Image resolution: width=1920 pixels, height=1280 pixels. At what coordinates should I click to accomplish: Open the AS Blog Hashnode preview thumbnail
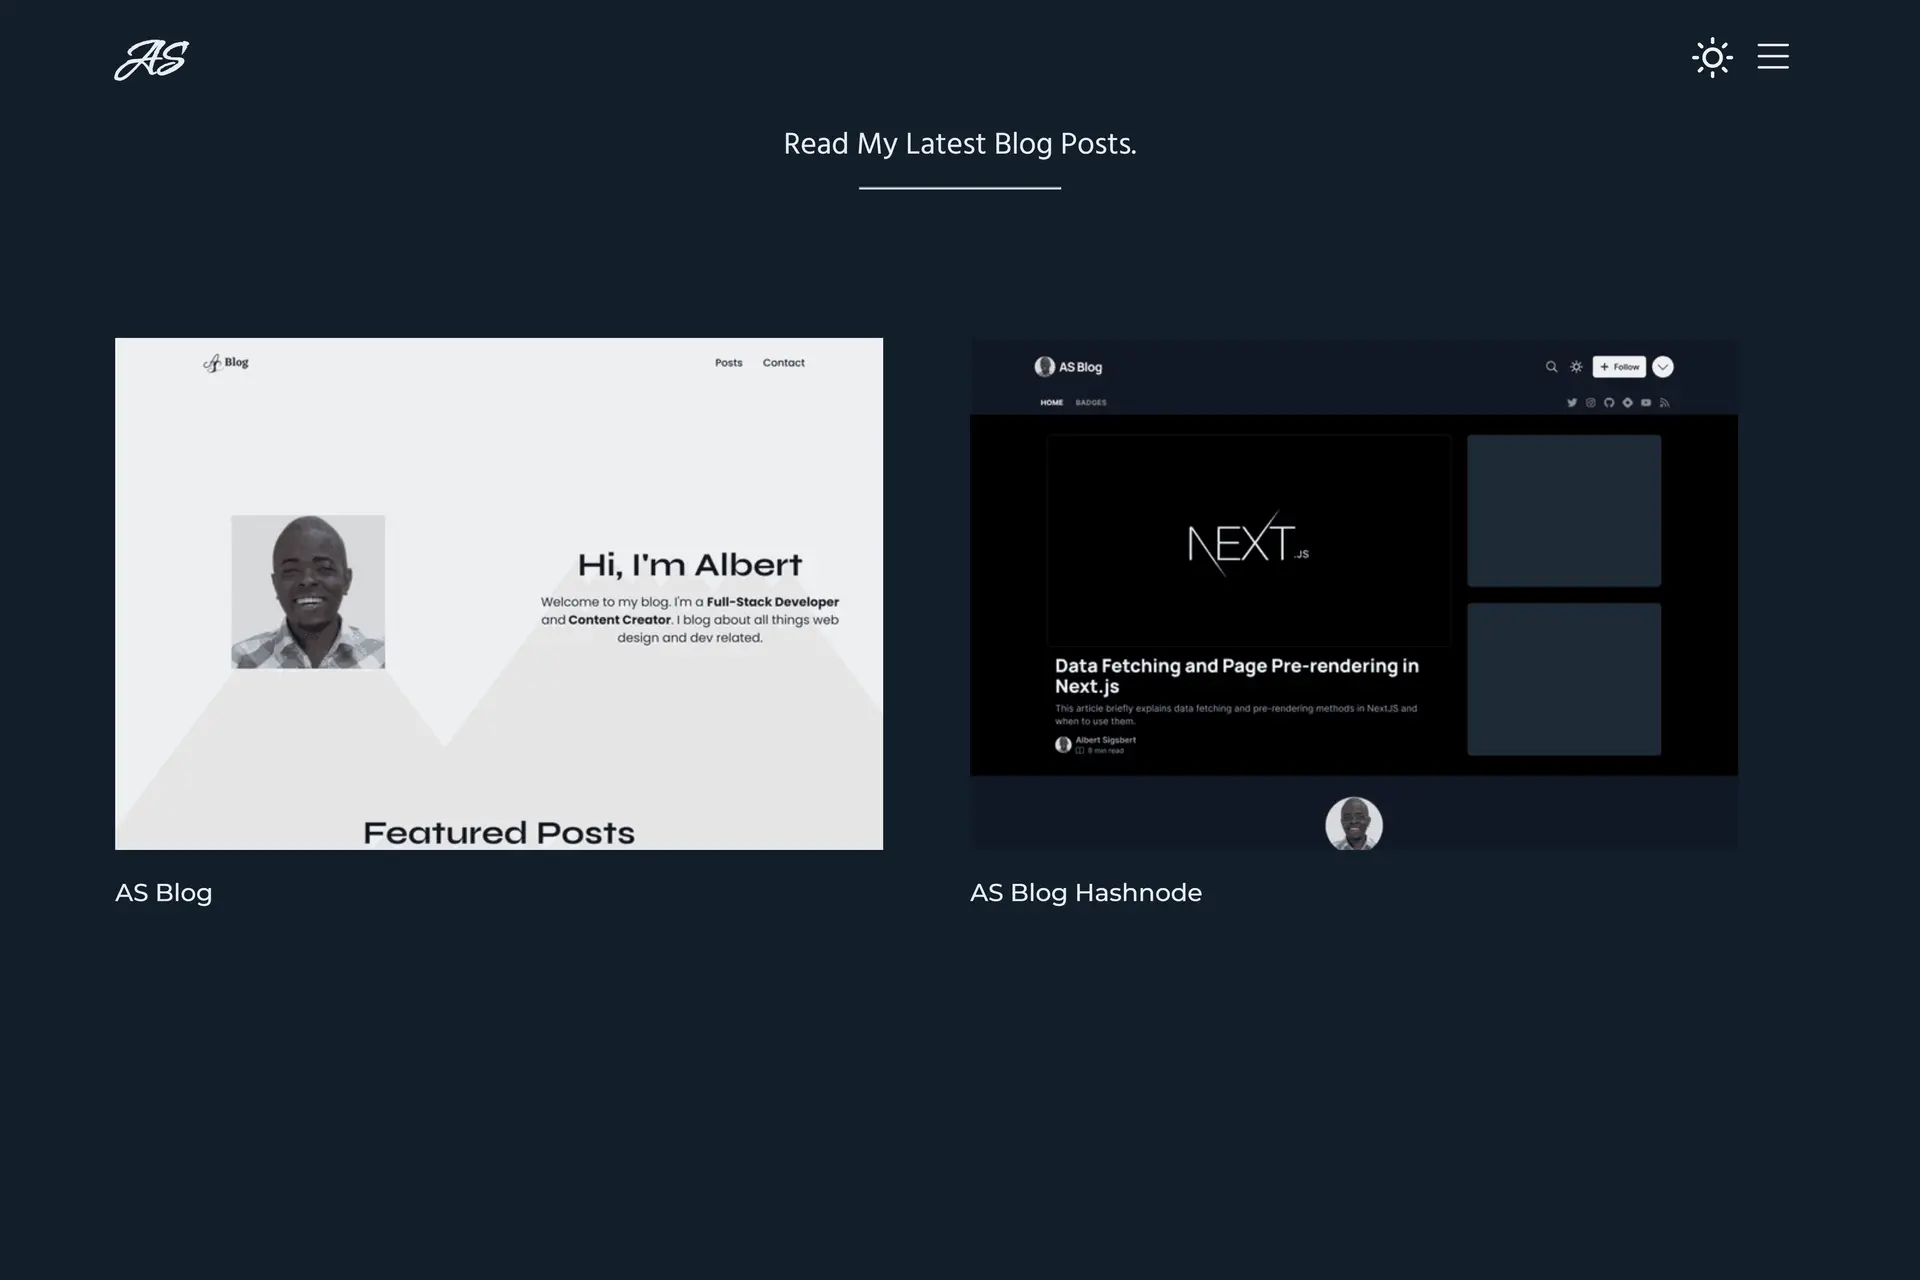pos(1353,593)
